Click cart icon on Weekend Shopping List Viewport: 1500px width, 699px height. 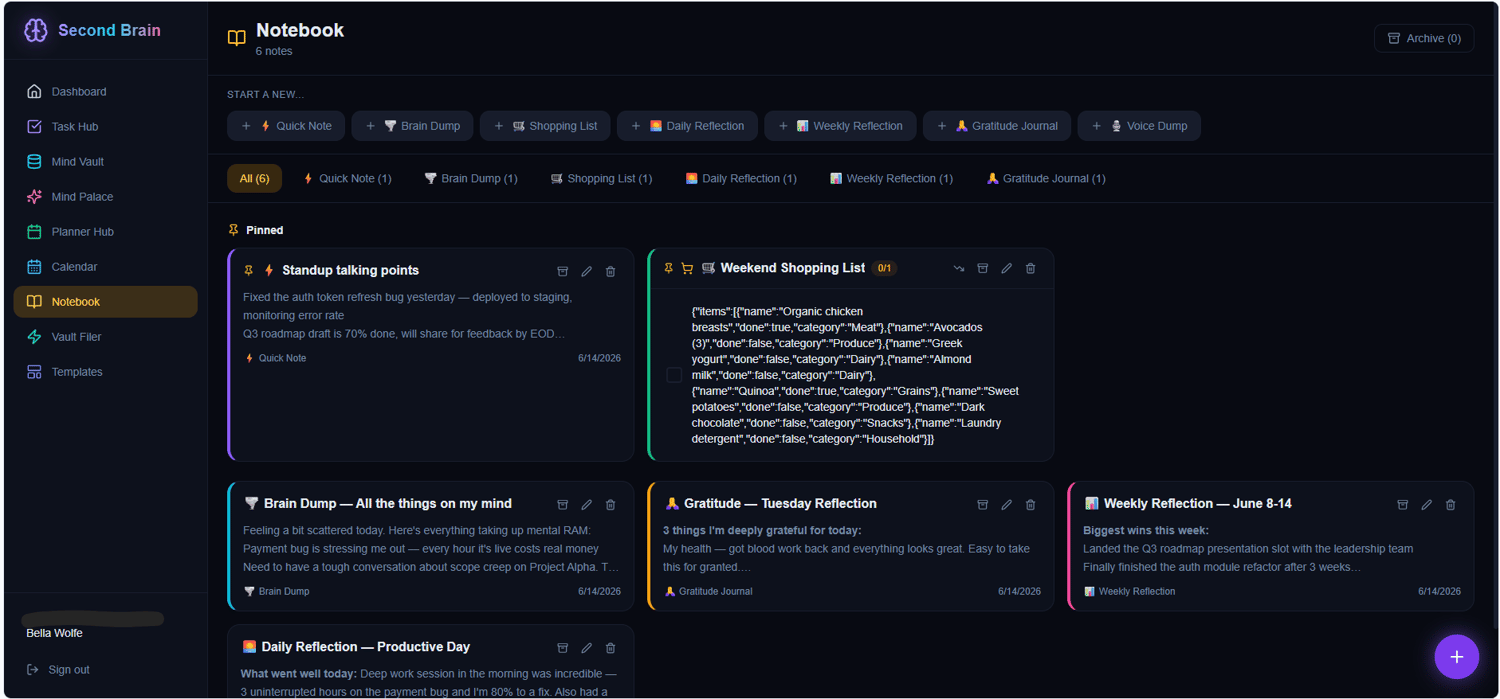coord(687,268)
